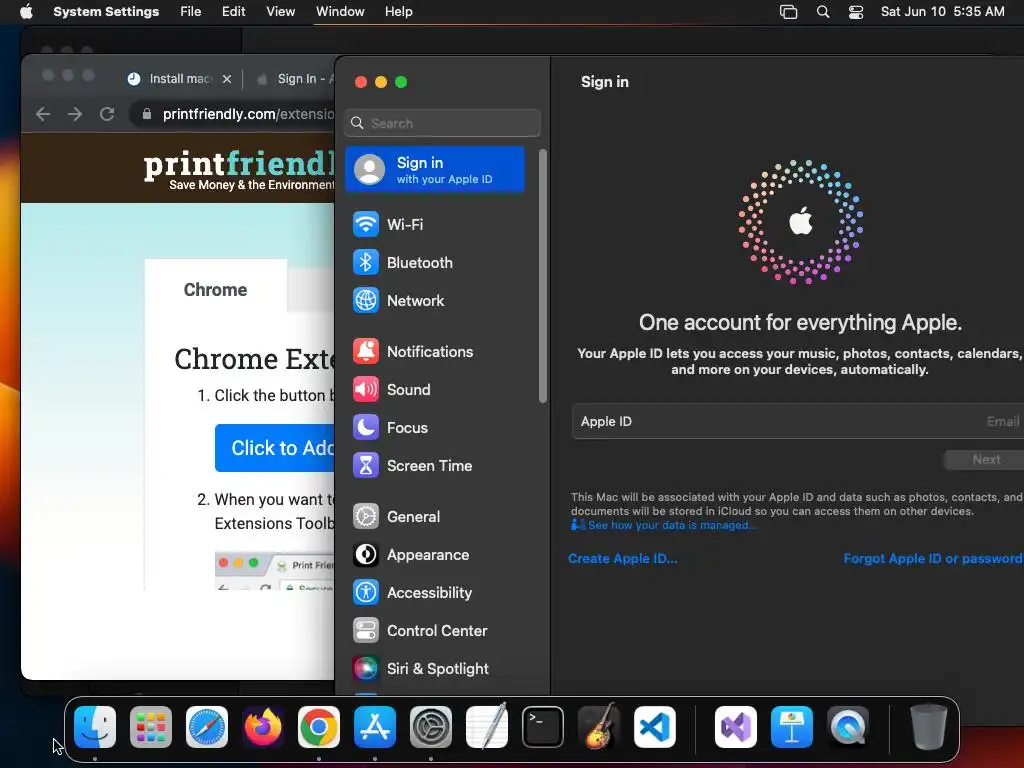
Task: Open Firefox from the Dock
Action: 263,727
